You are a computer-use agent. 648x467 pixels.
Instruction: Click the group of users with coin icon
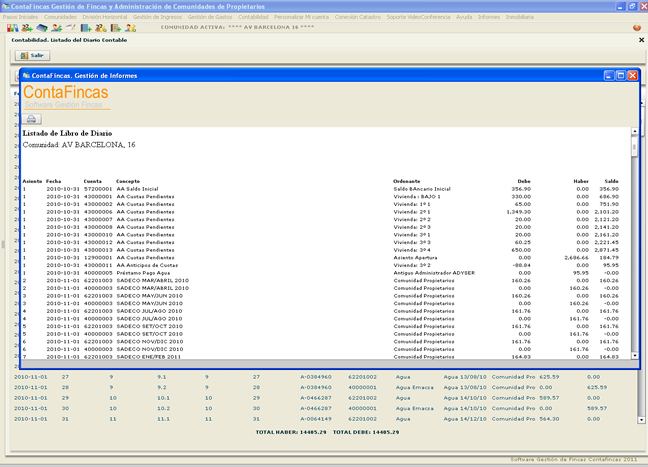[x=101, y=28]
